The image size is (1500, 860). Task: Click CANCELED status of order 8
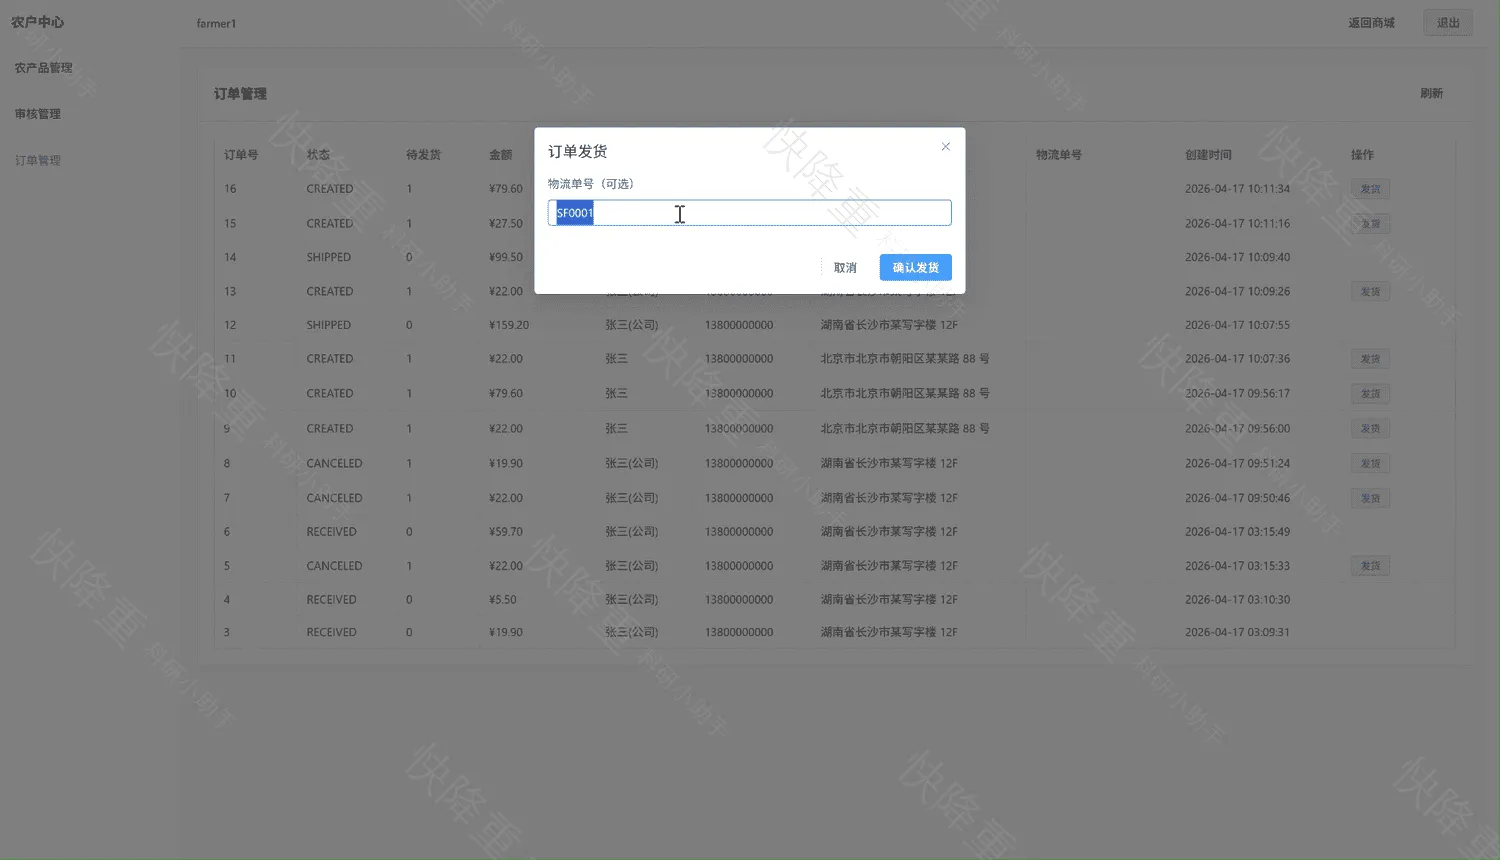click(334, 464)
